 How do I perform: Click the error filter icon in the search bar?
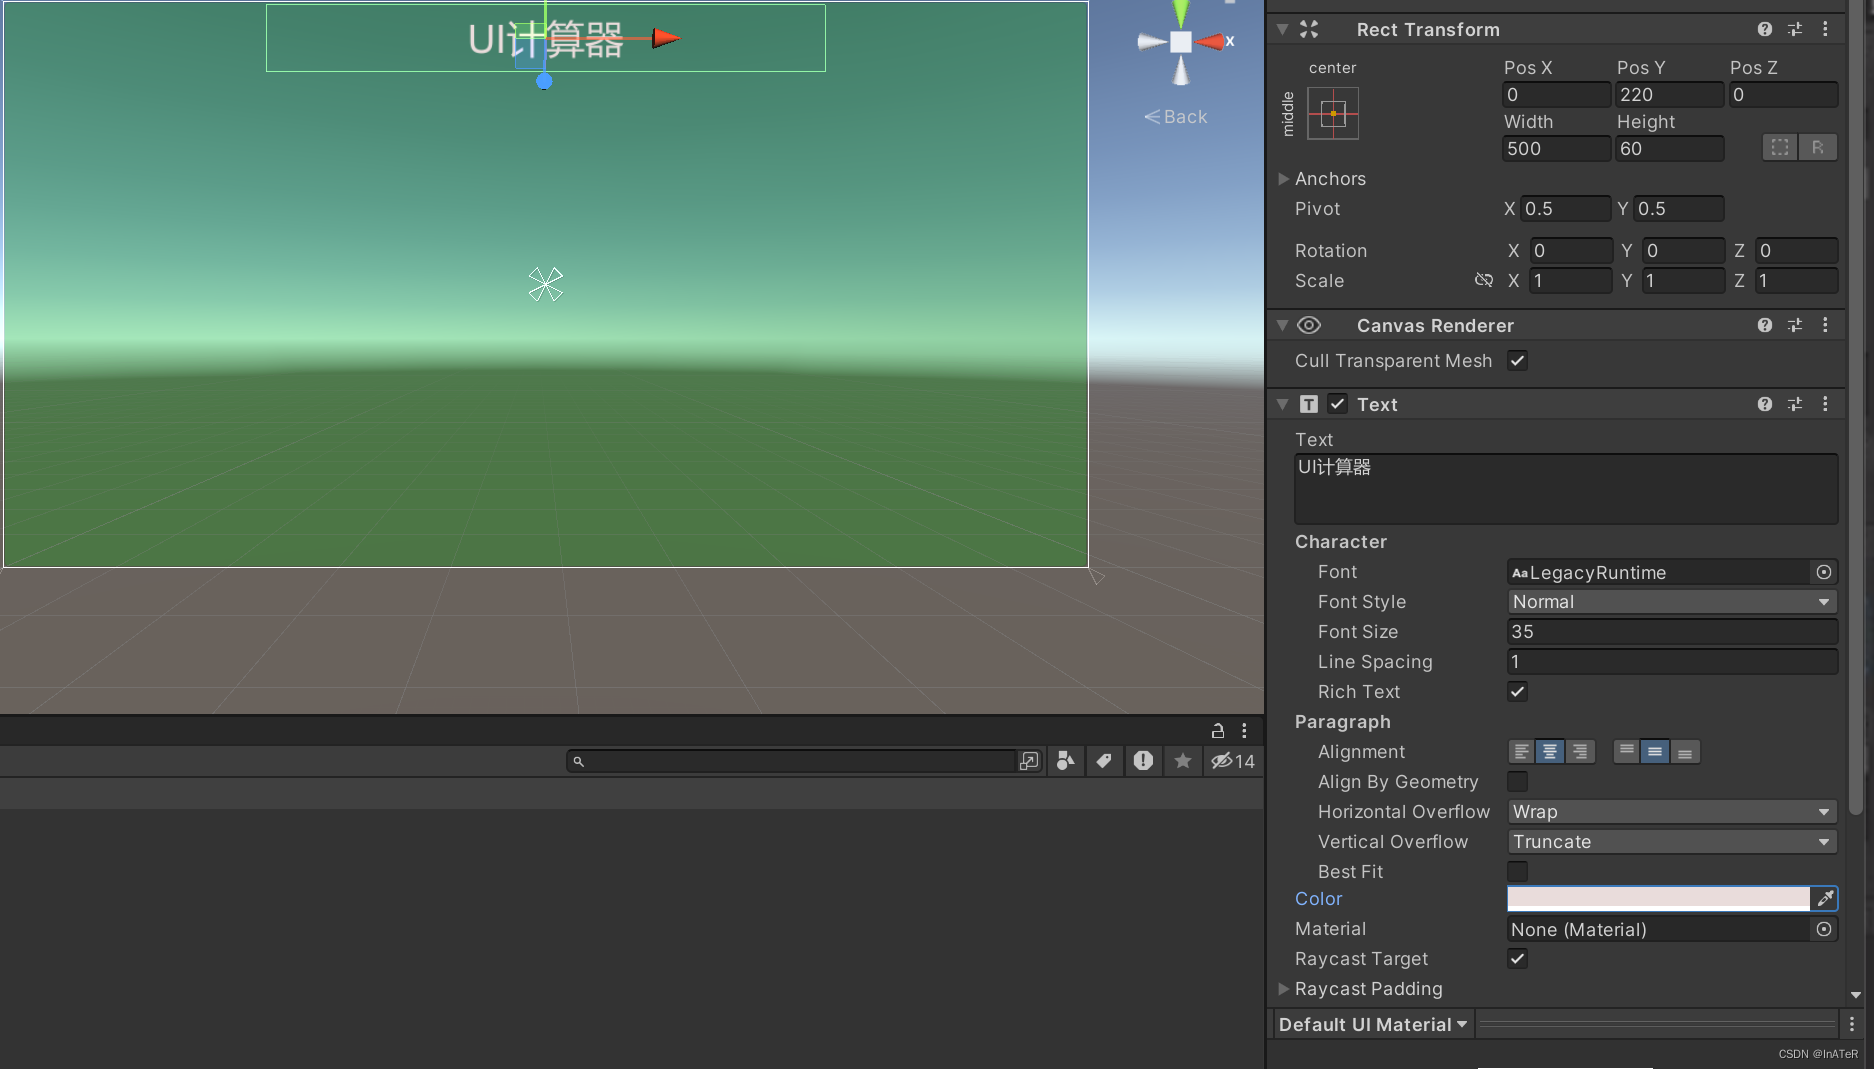click(x=1143, y=761)
